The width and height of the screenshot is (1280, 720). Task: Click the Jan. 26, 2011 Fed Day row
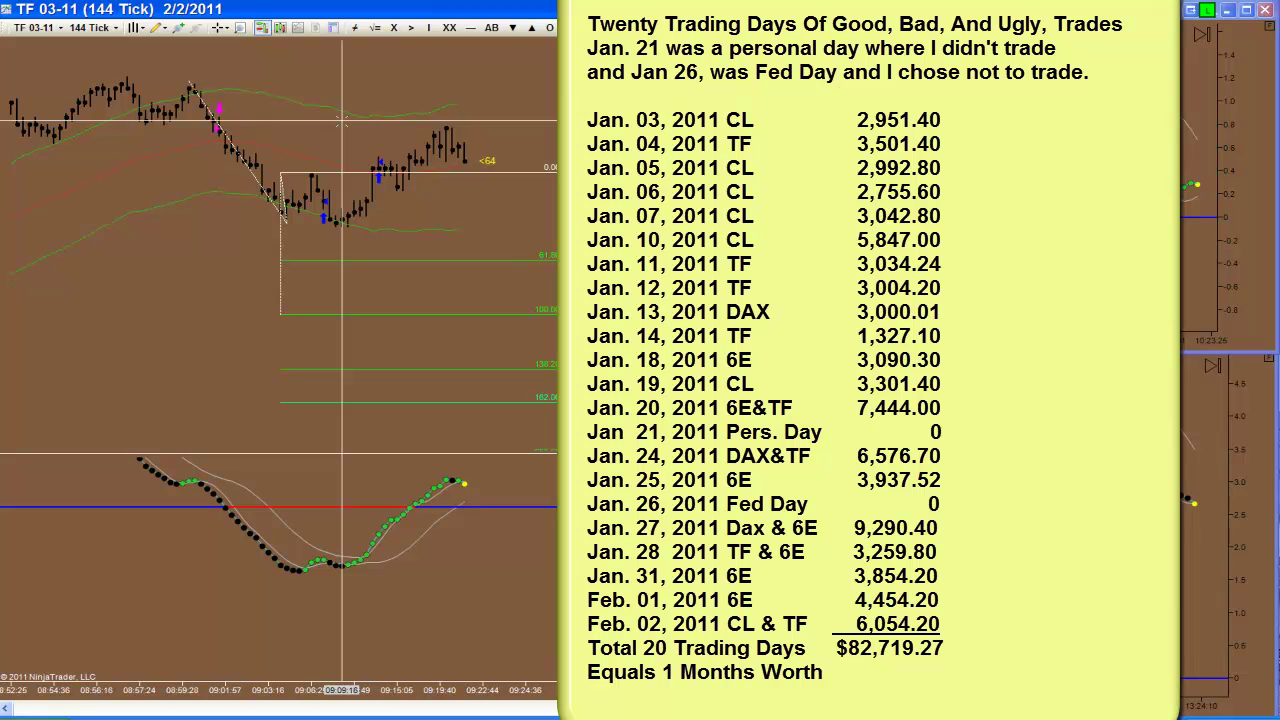point(763,504)
